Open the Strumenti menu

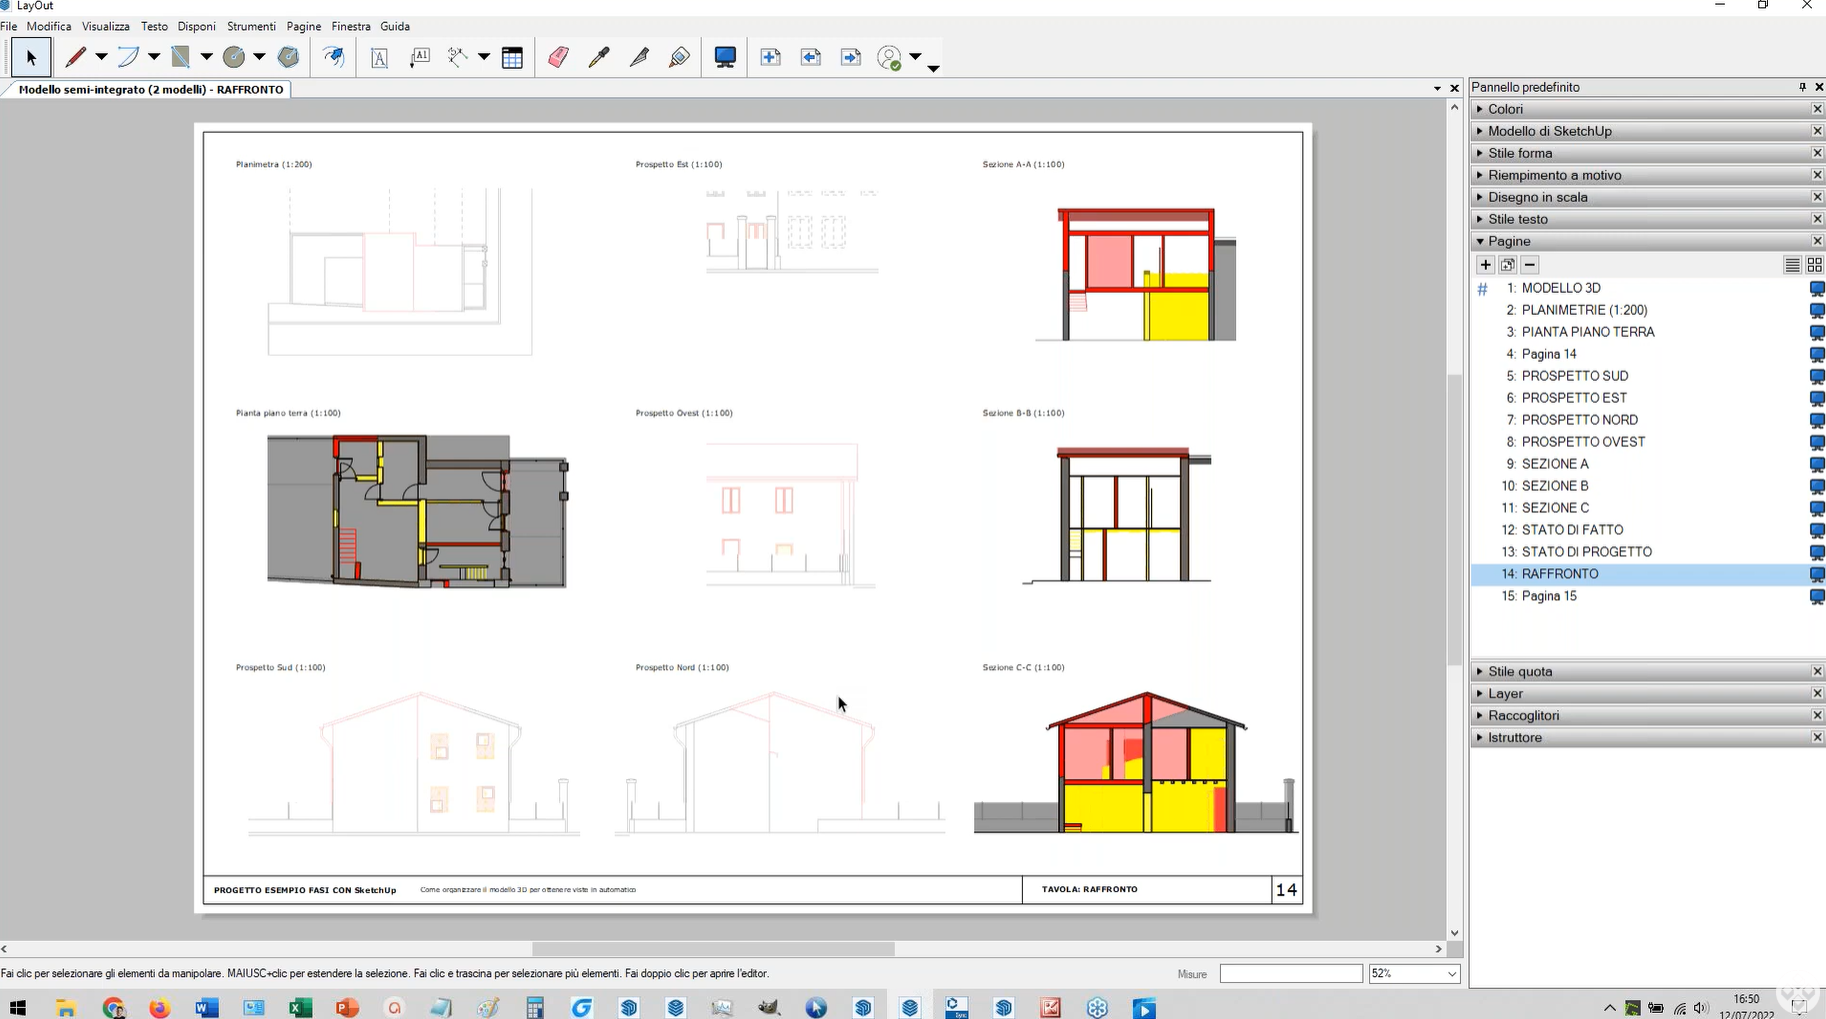pyautogui.click(x=251, y=26)
